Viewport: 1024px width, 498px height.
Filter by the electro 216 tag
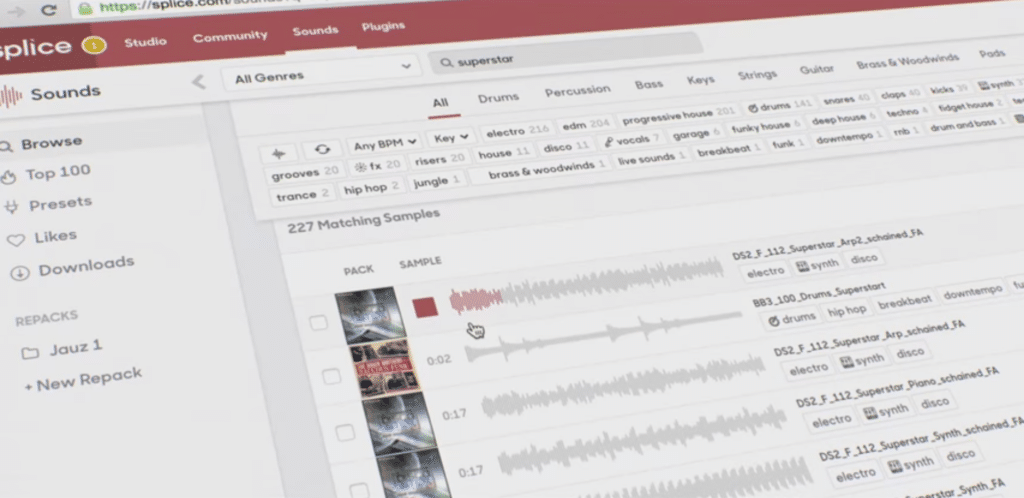tap(517, 131)
